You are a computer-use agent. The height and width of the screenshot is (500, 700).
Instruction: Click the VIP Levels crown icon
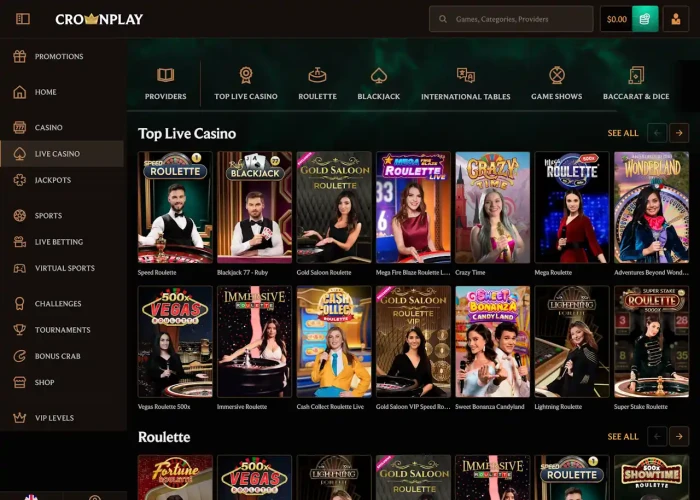click(x=20, y=418)
